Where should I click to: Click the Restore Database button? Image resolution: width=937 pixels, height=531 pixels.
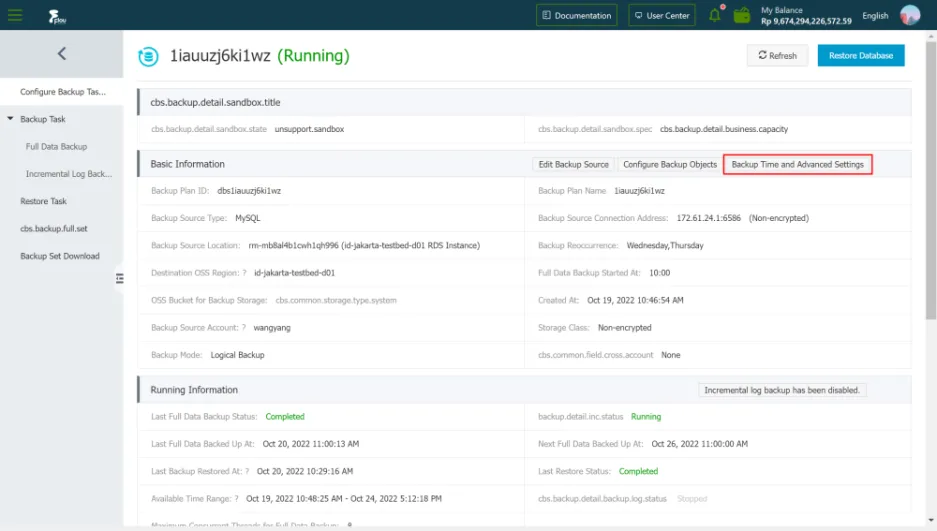click(860, 56)
